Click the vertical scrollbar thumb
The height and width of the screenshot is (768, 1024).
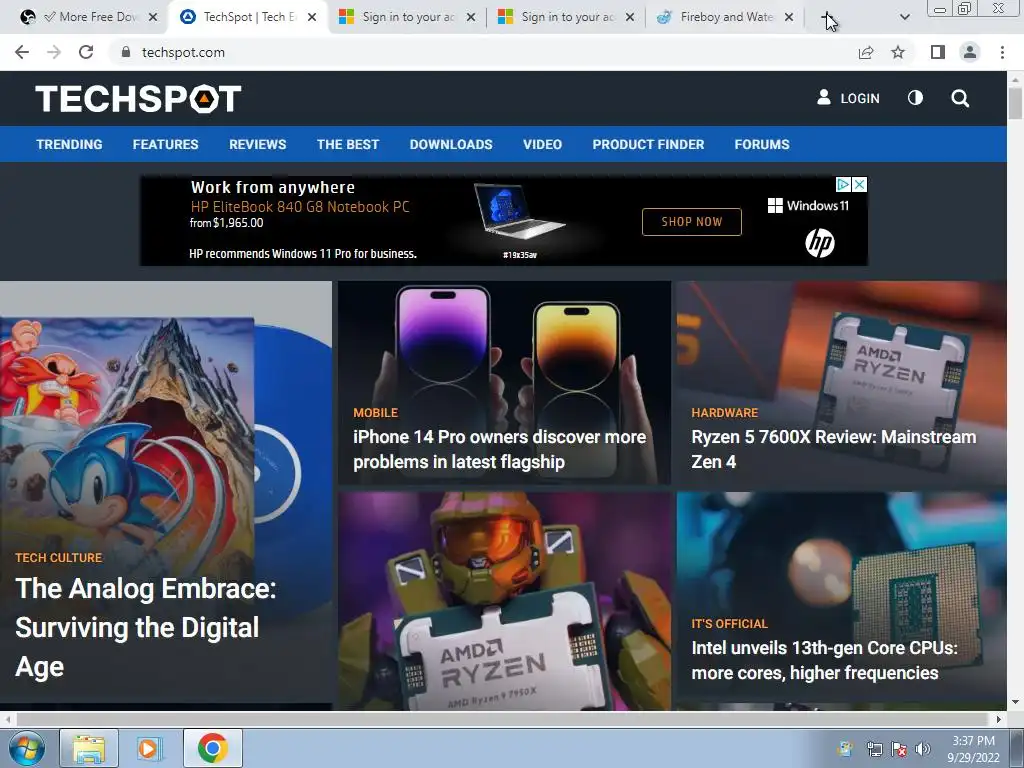[x=1015, y=103]
